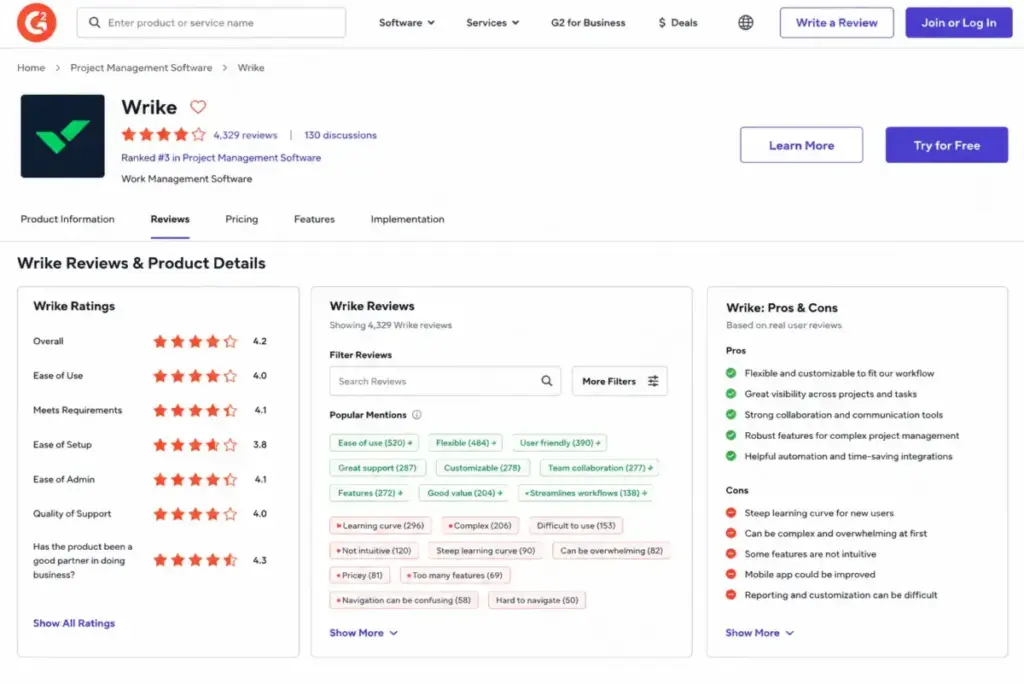Select the Learning curve (296) tag
1024x684 pixels.
click(379, 526)
